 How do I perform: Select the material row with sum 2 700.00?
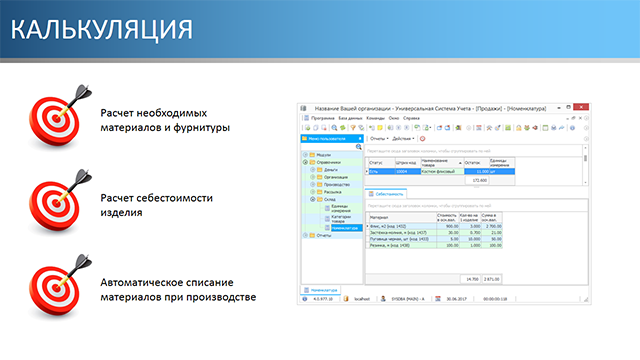[x=435, y=226]
